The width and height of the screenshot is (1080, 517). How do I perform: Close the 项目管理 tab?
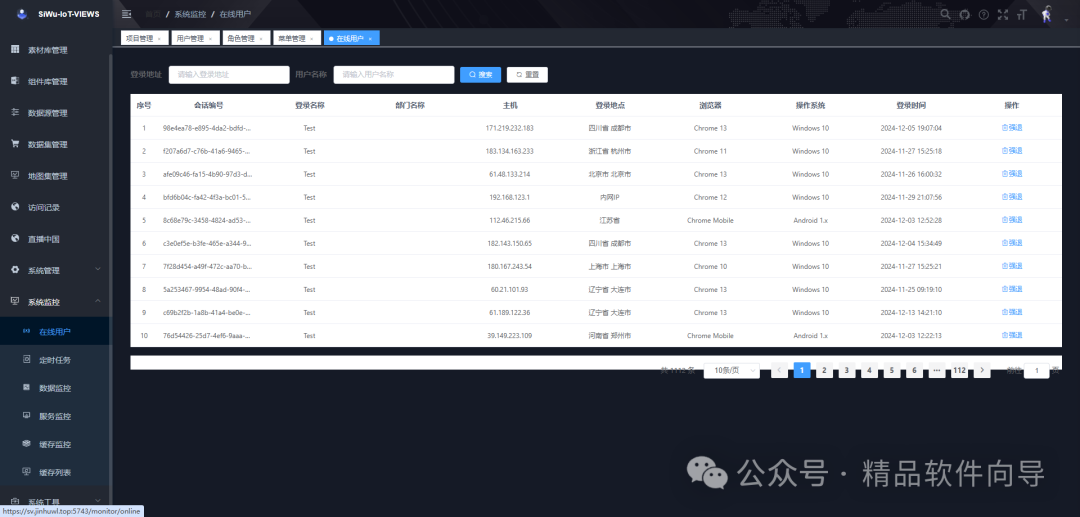[x=159, y=39]
